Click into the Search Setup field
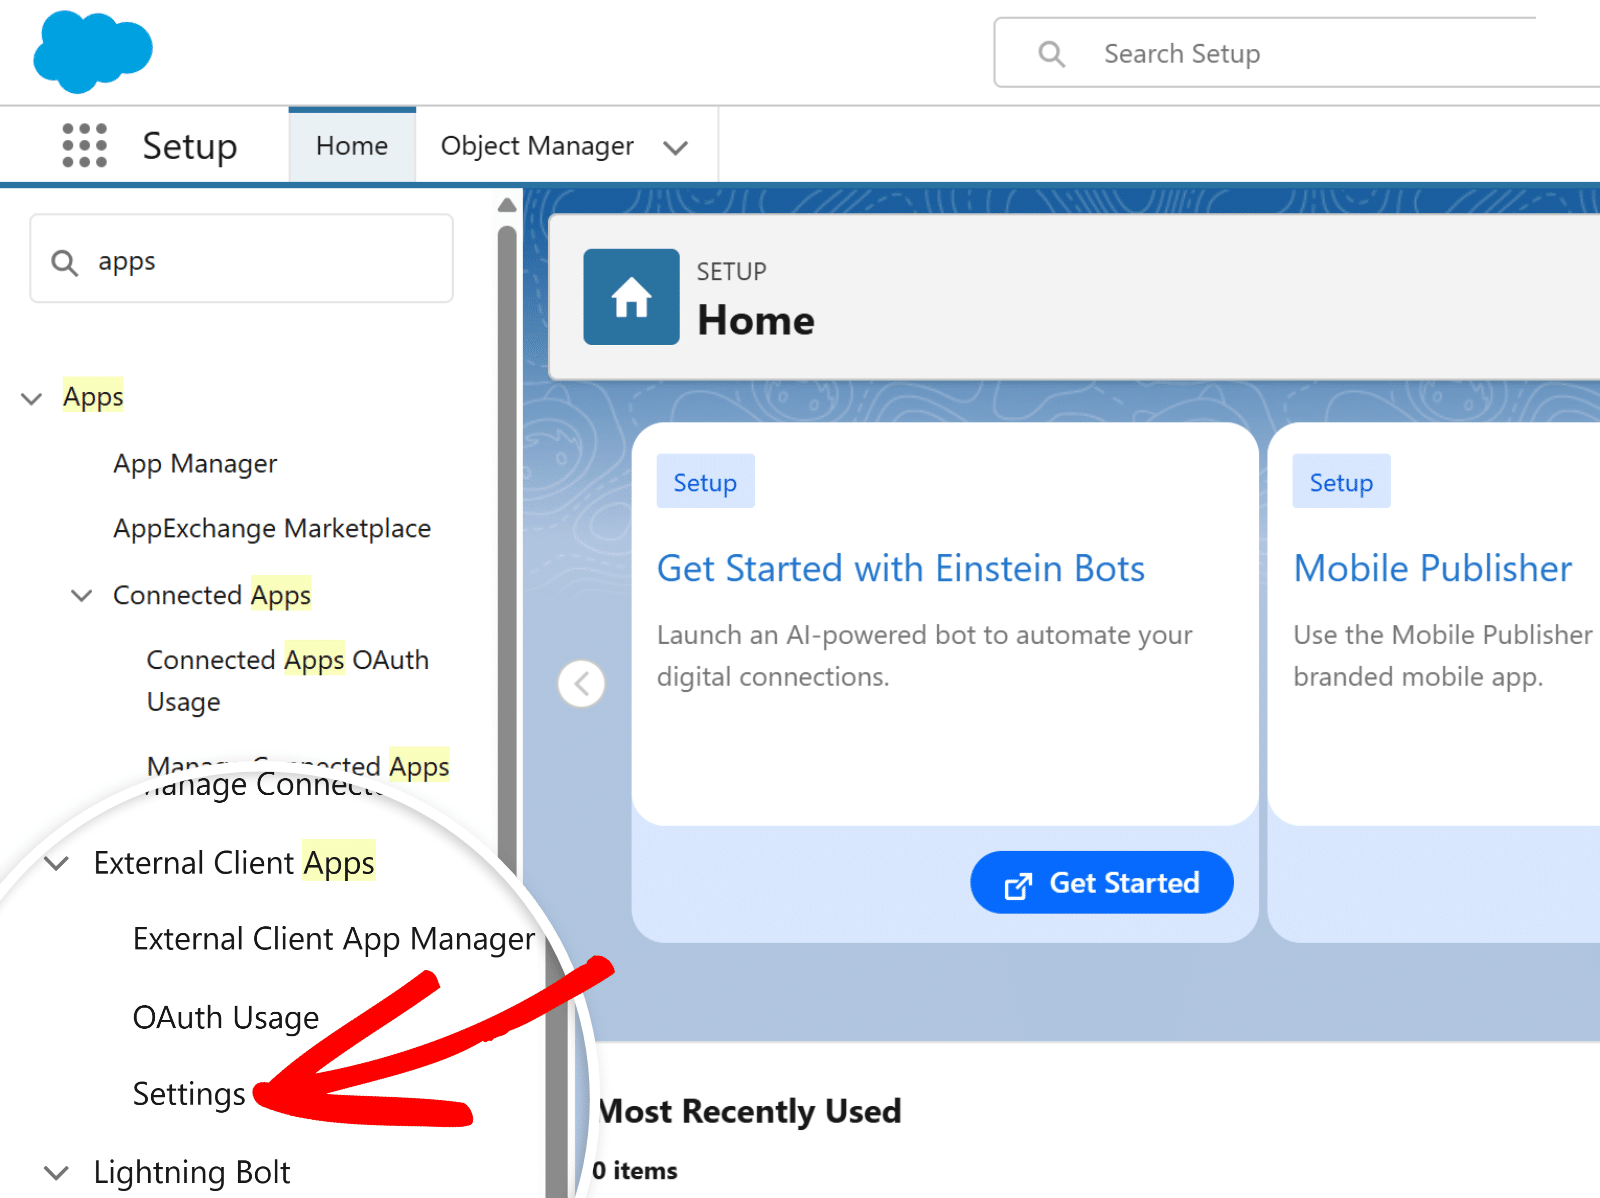 (1297, 53)
